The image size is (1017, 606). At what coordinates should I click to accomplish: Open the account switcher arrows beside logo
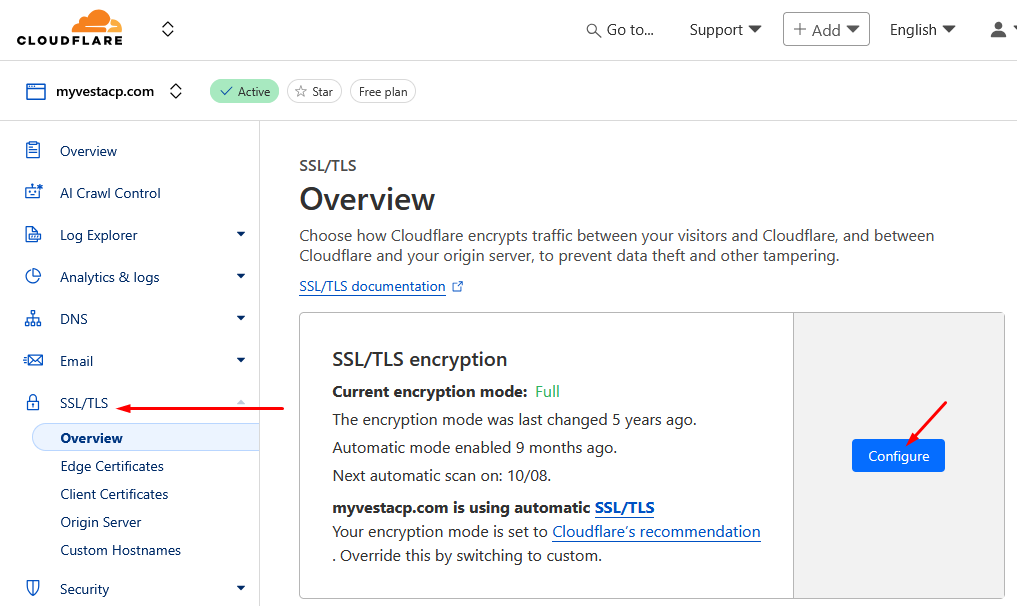point(168,29)
